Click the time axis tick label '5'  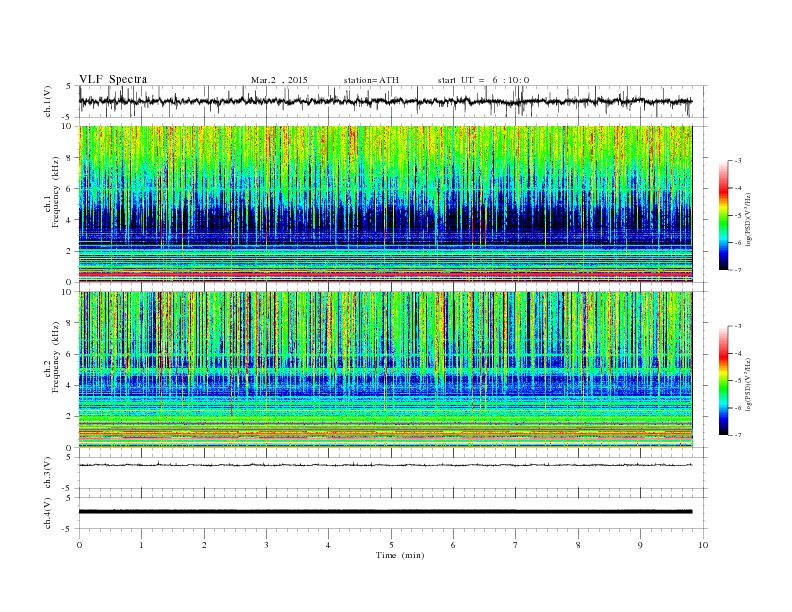pyautogui.click(x=391, y=545)
